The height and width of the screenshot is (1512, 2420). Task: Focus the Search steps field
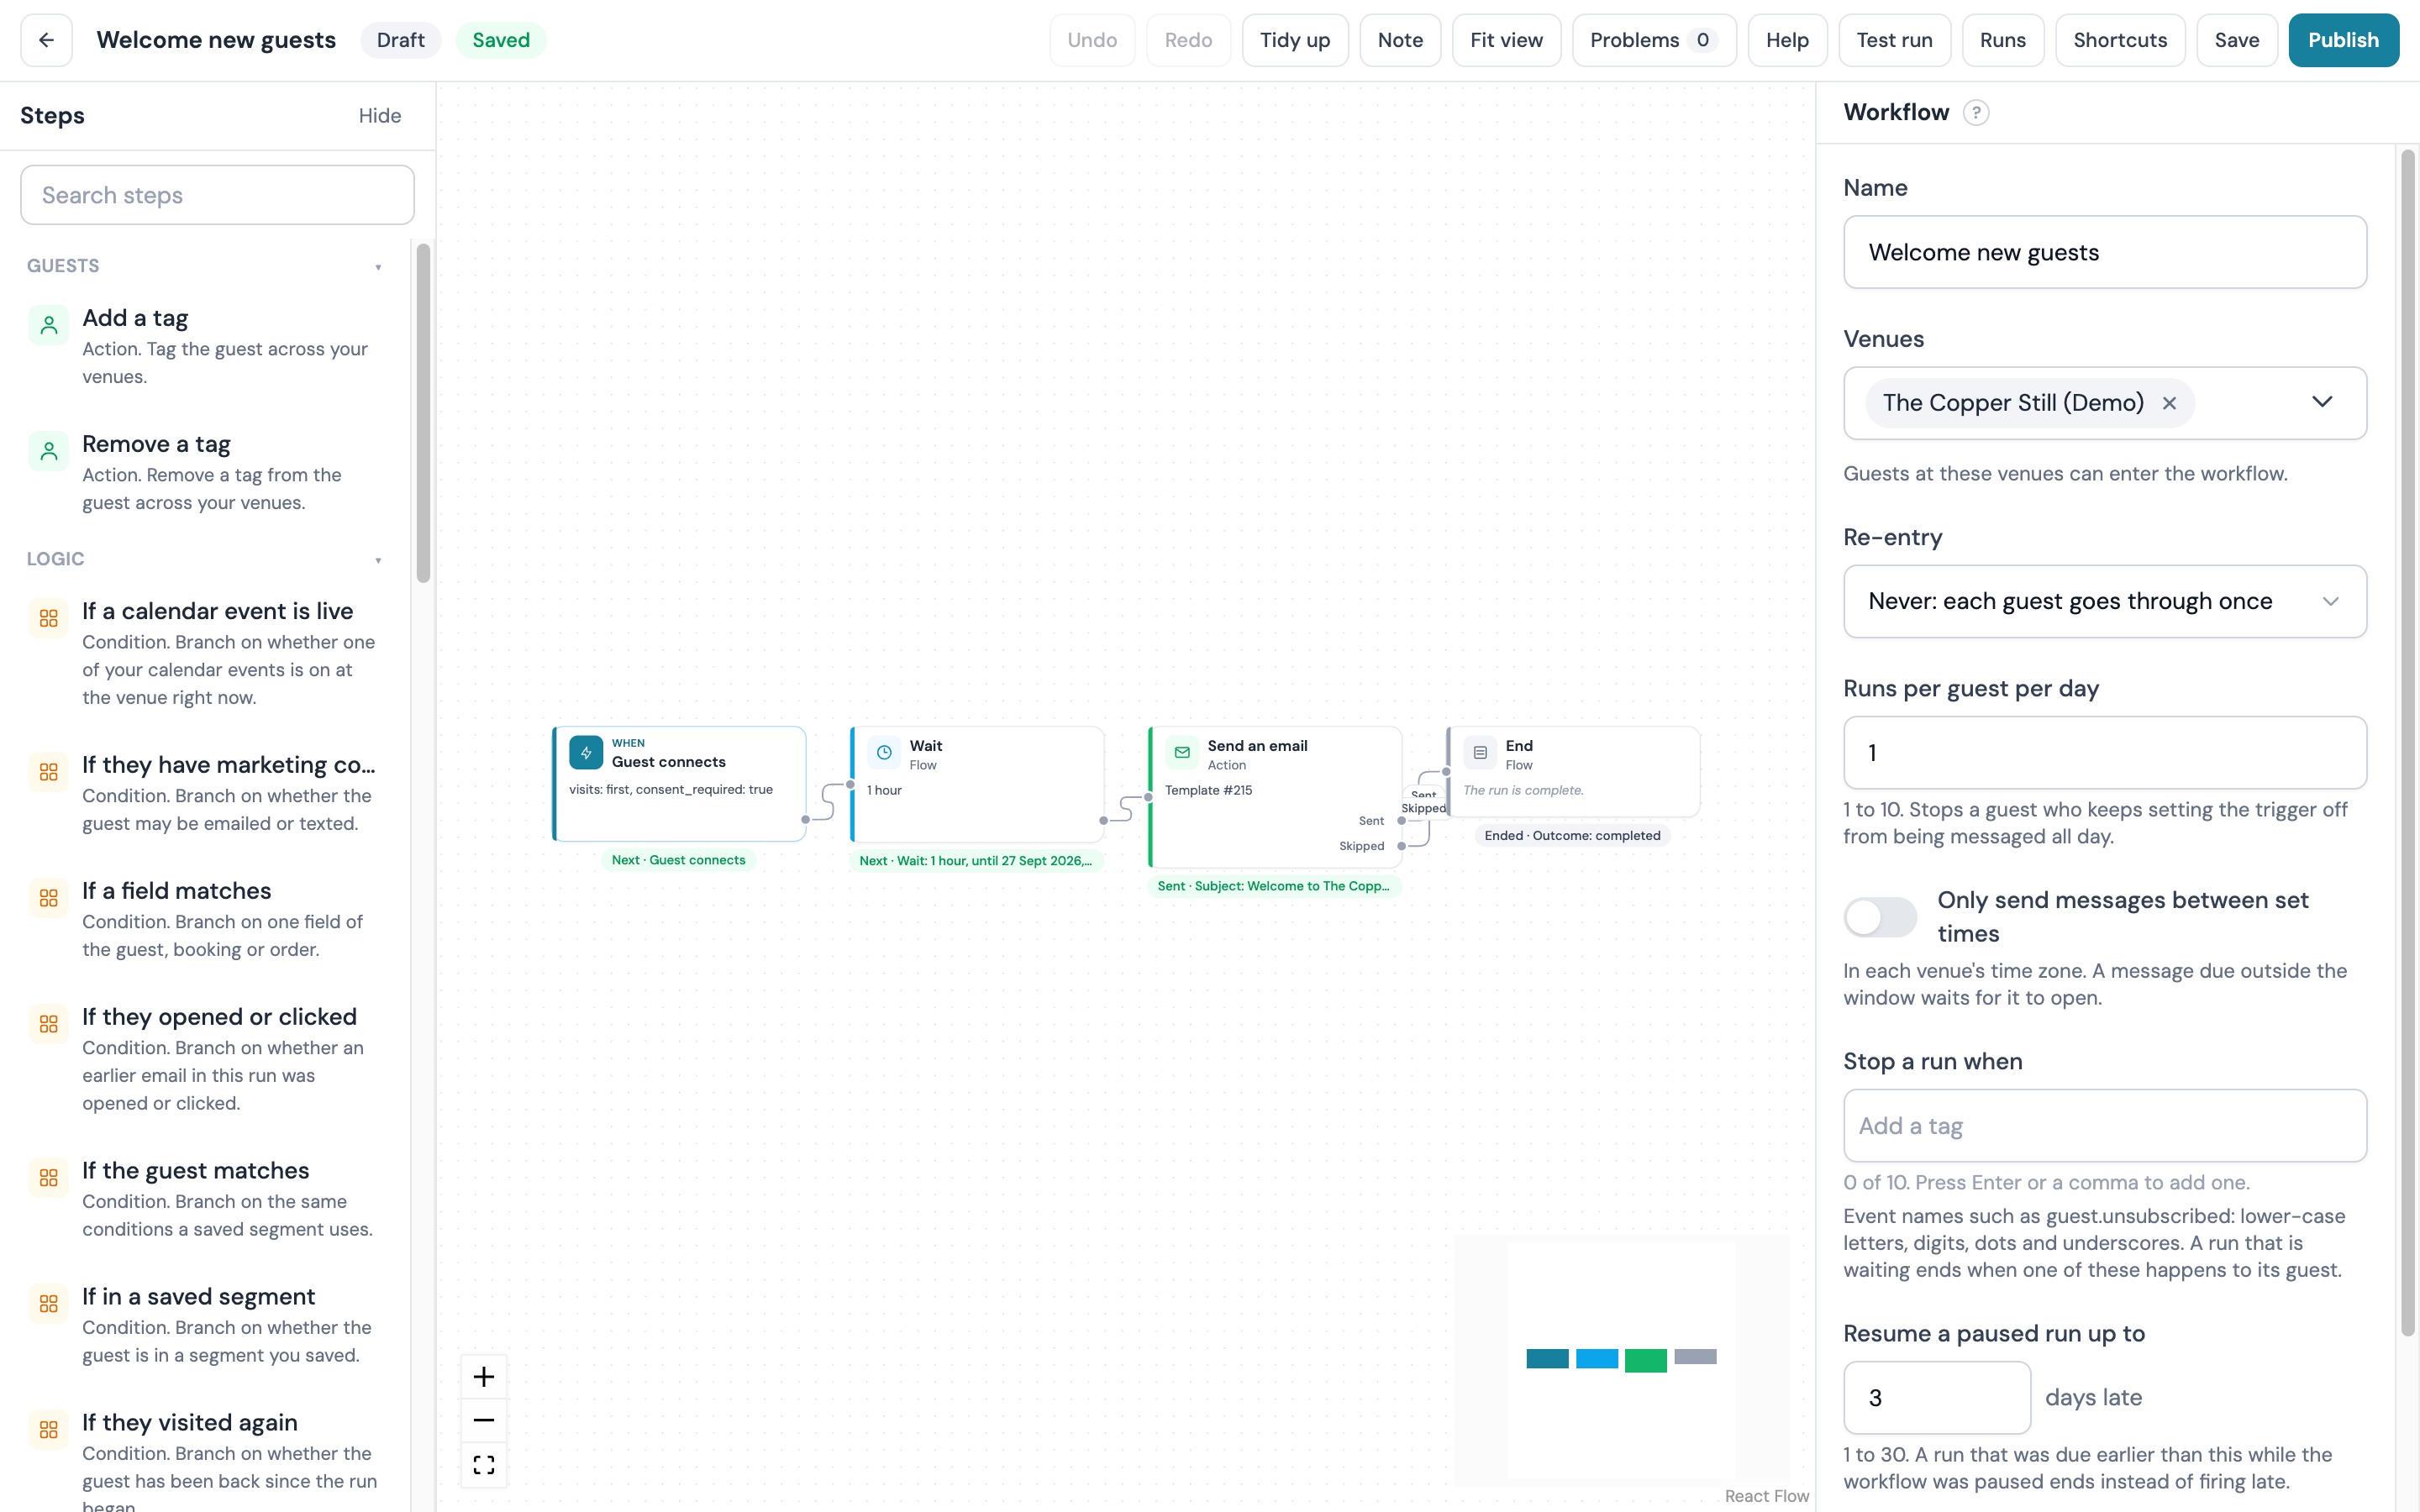(x=217, y=195)
